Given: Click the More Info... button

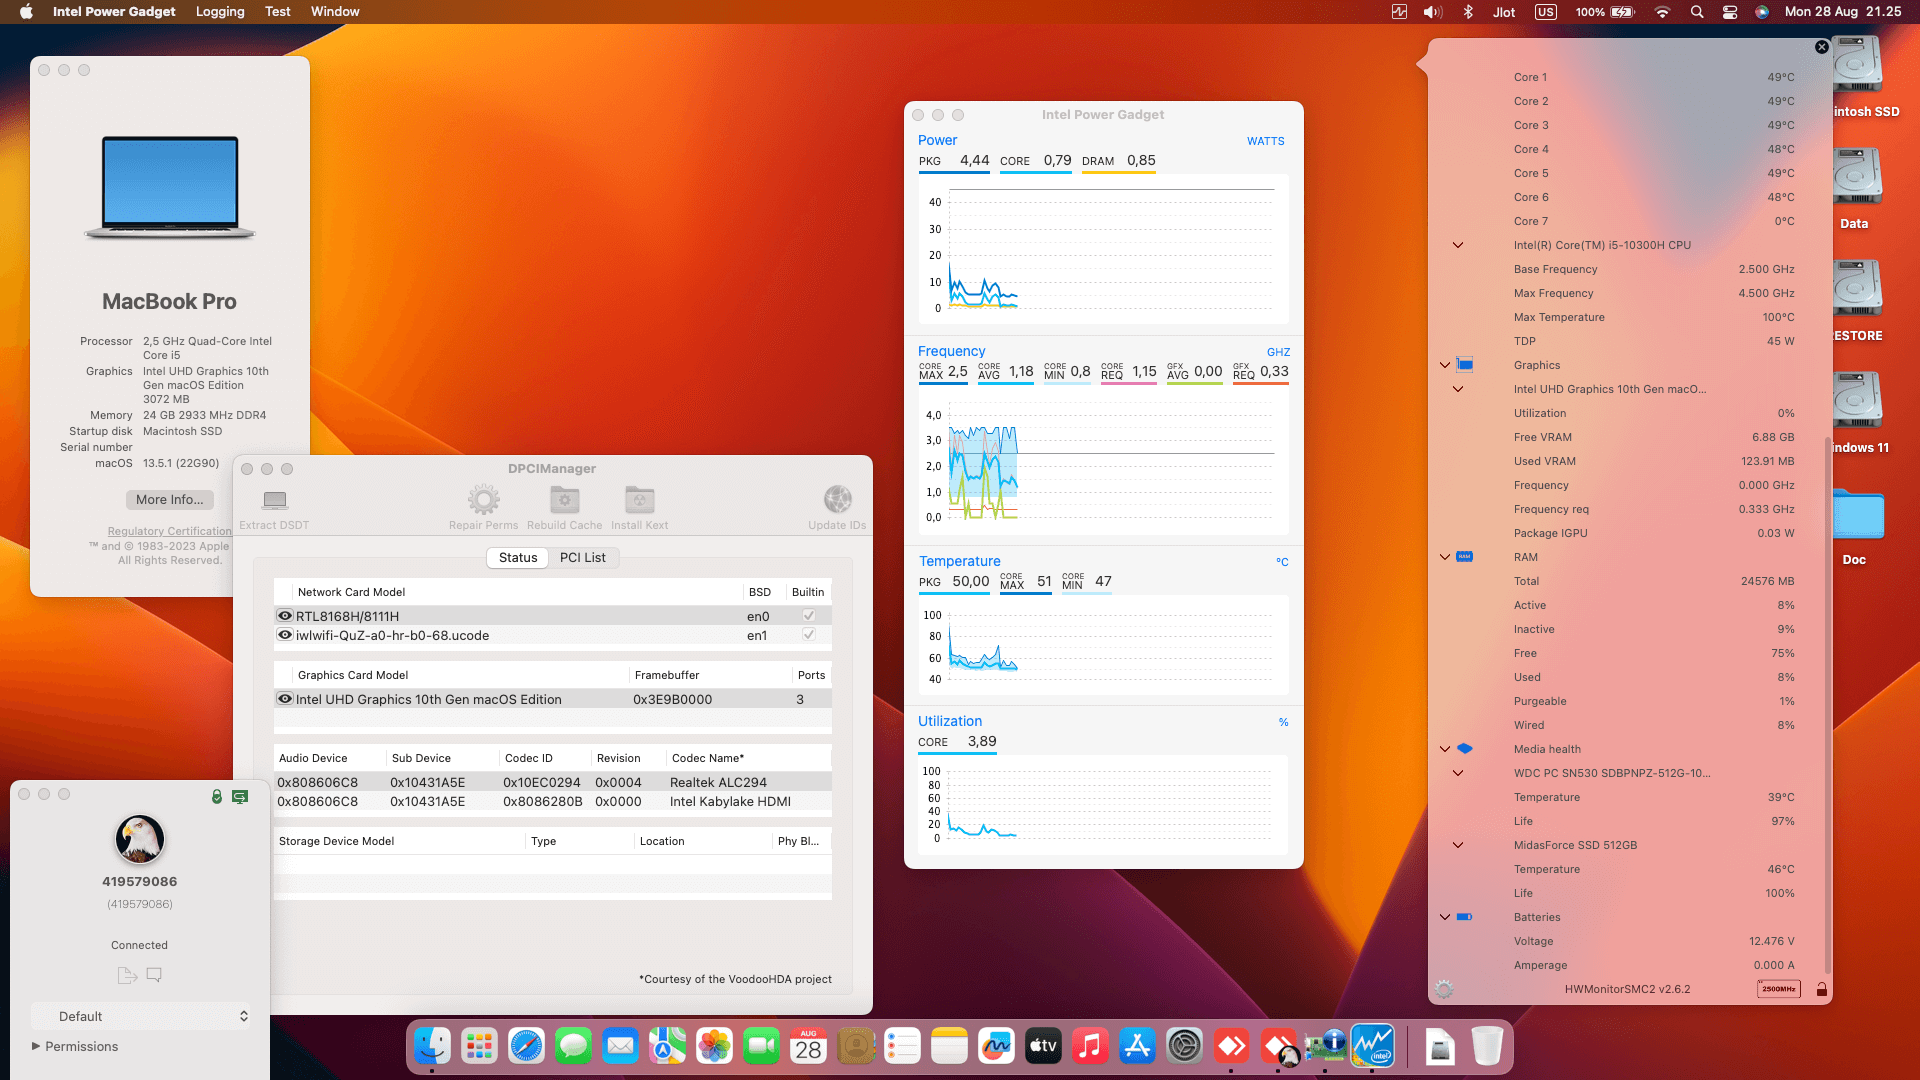Looking at the screenshot, I should [169, 499].
